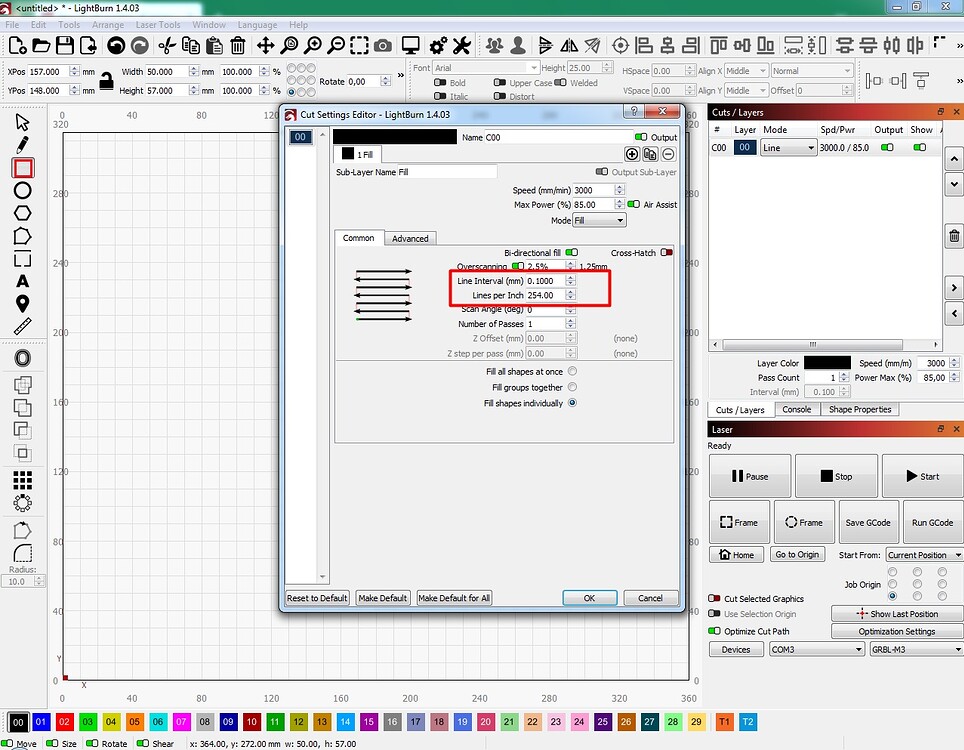Save project using the floppy disk icon
964x750 pixels.
pyautogui.click(x=65, y=45)
